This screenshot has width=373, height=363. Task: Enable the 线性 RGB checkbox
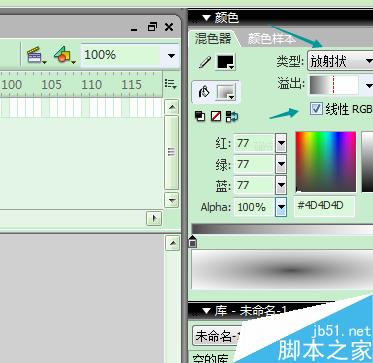tap(316, 109)
